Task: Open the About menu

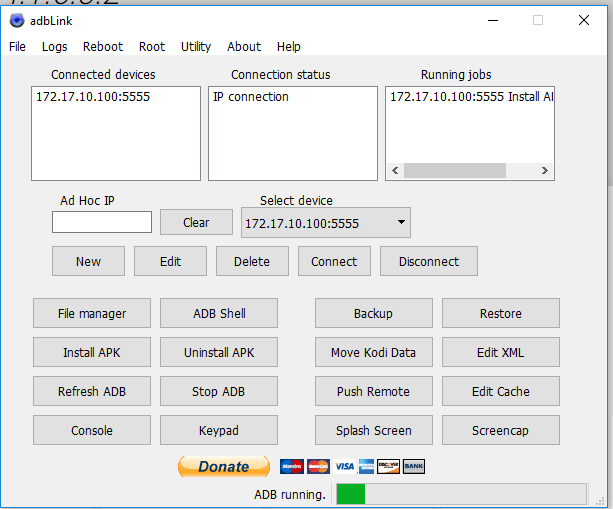Action: pos(244,47)
